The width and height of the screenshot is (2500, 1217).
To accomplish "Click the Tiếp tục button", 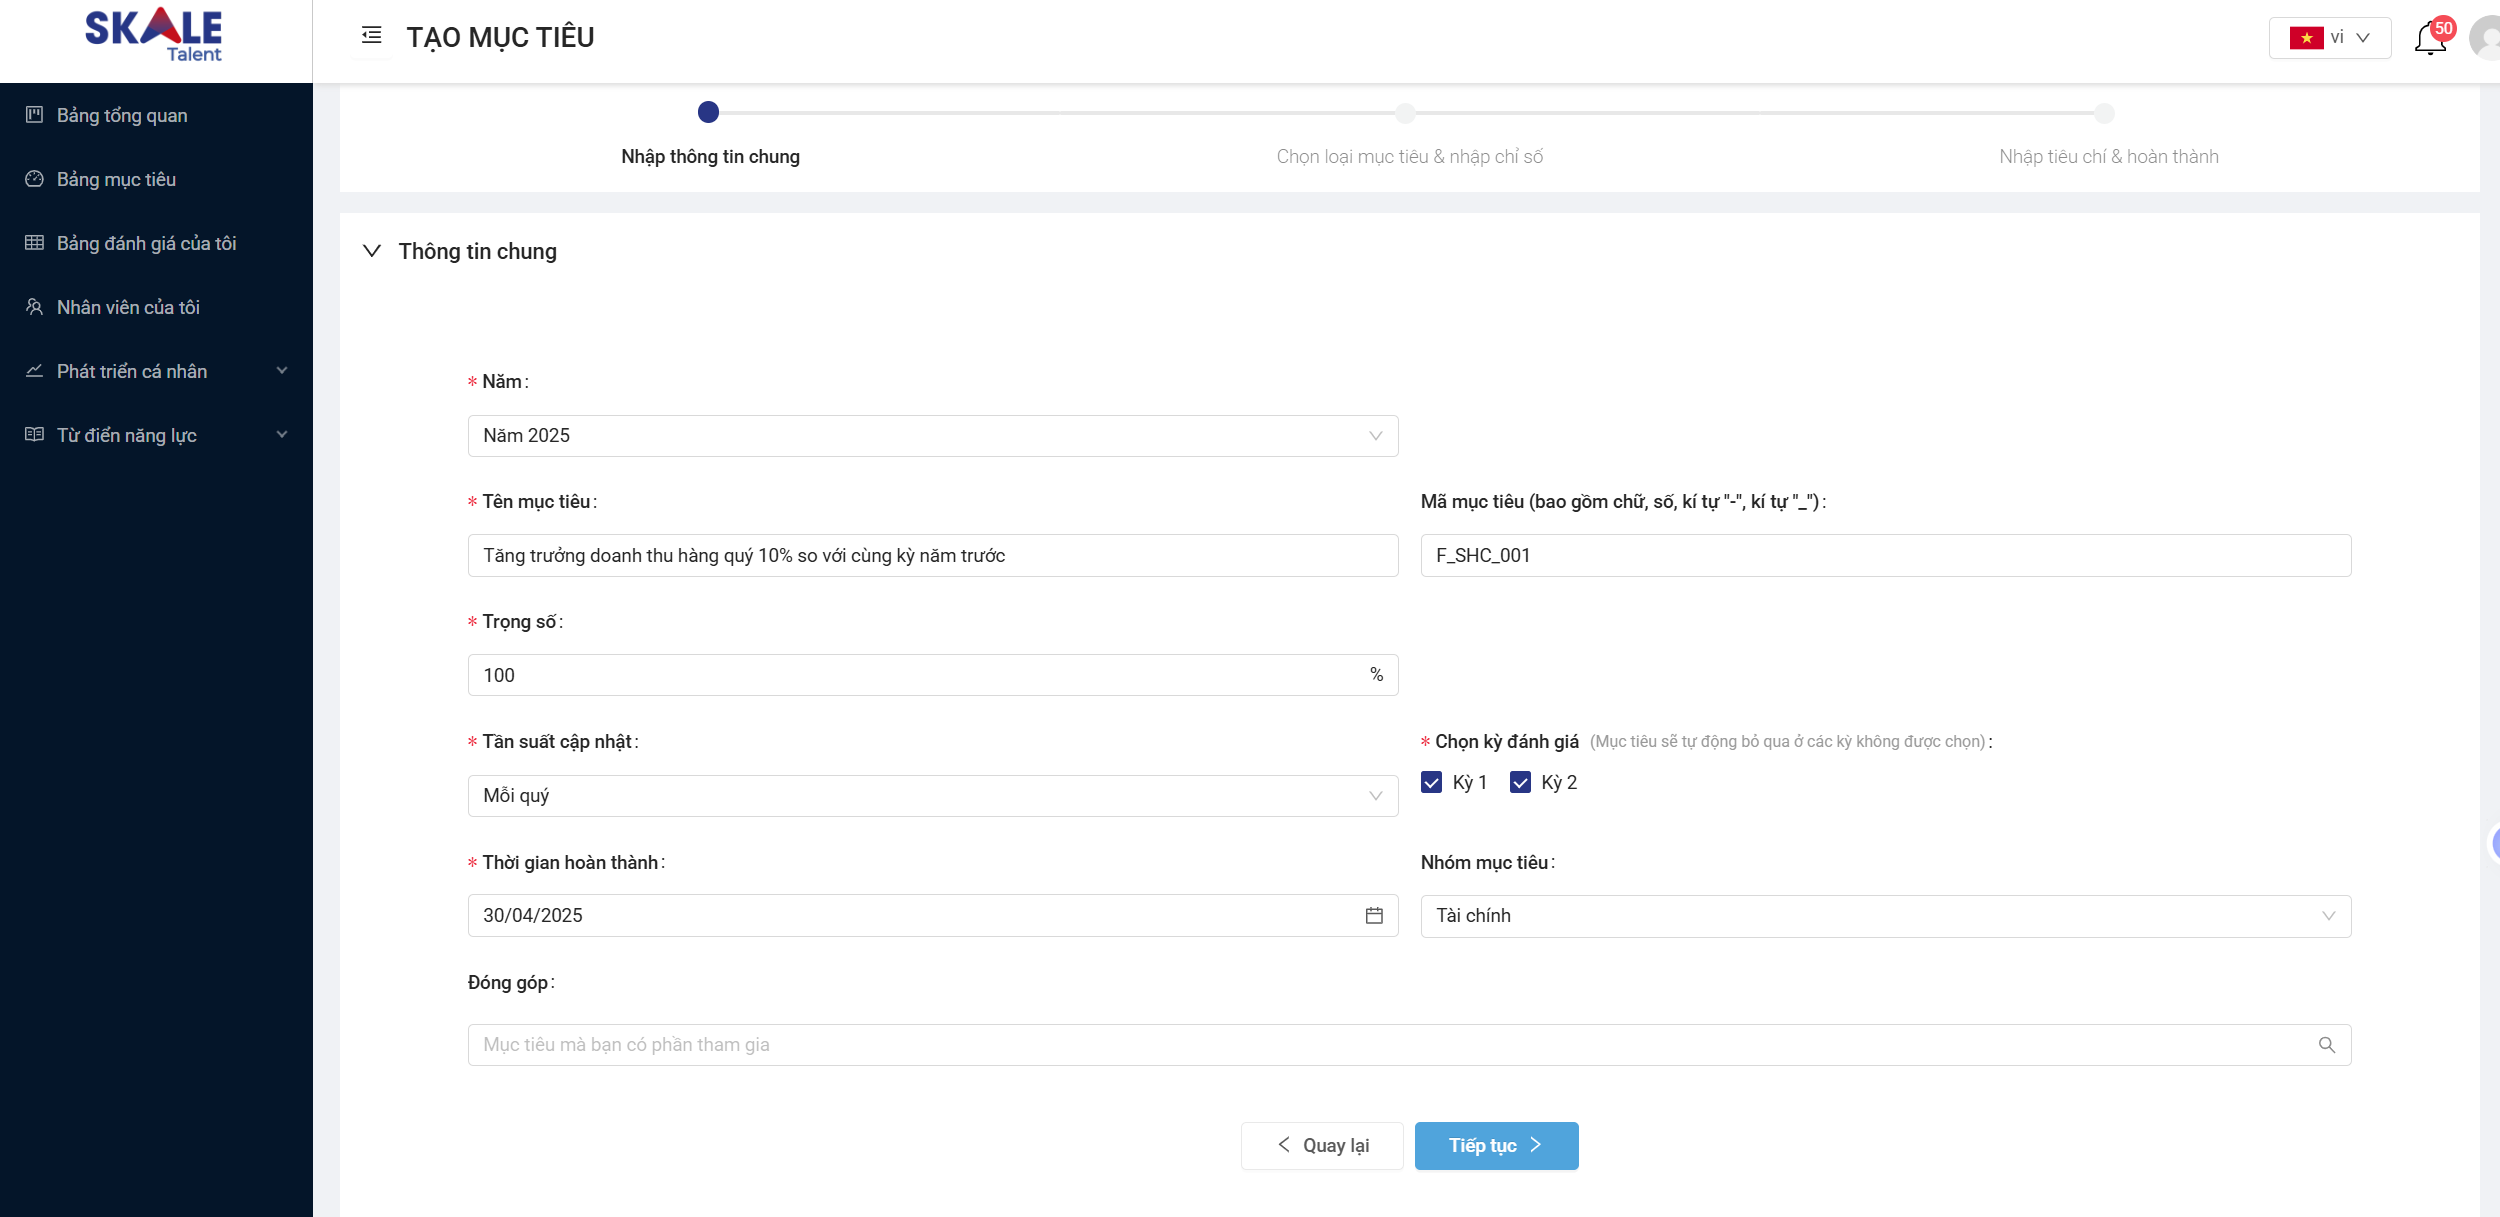I will point(1496,1146).
